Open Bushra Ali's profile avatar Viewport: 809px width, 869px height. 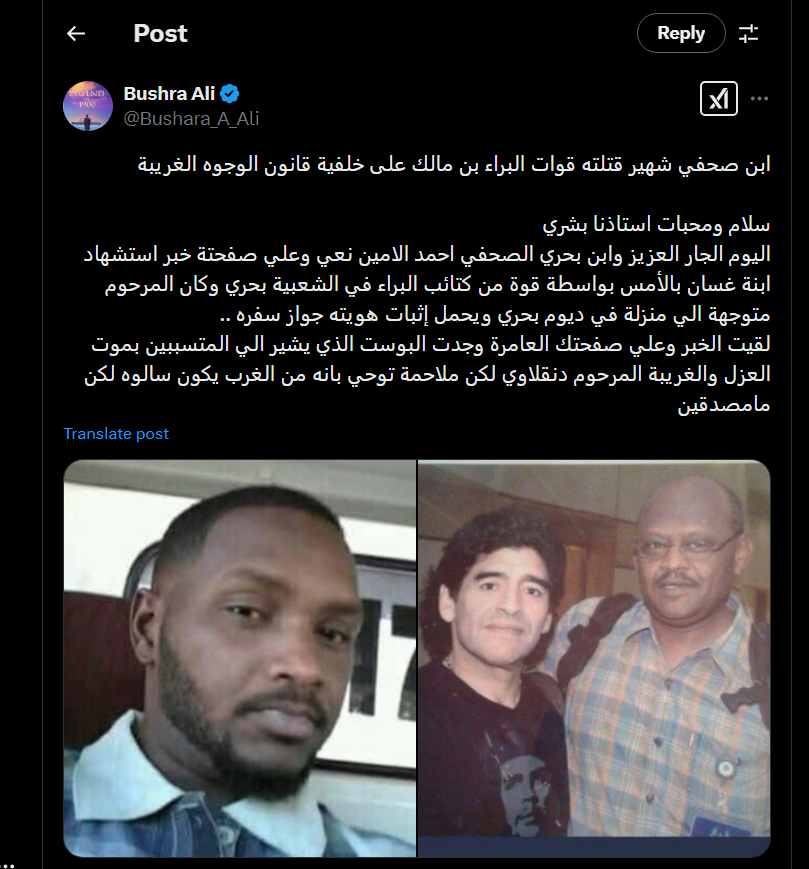click(x=88, y=106)
